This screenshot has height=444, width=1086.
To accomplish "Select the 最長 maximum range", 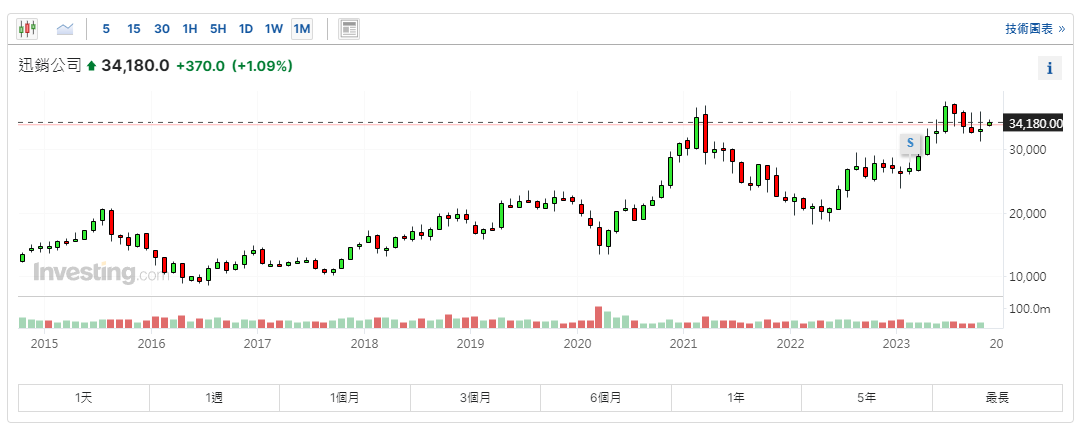I will click(997, 397).
